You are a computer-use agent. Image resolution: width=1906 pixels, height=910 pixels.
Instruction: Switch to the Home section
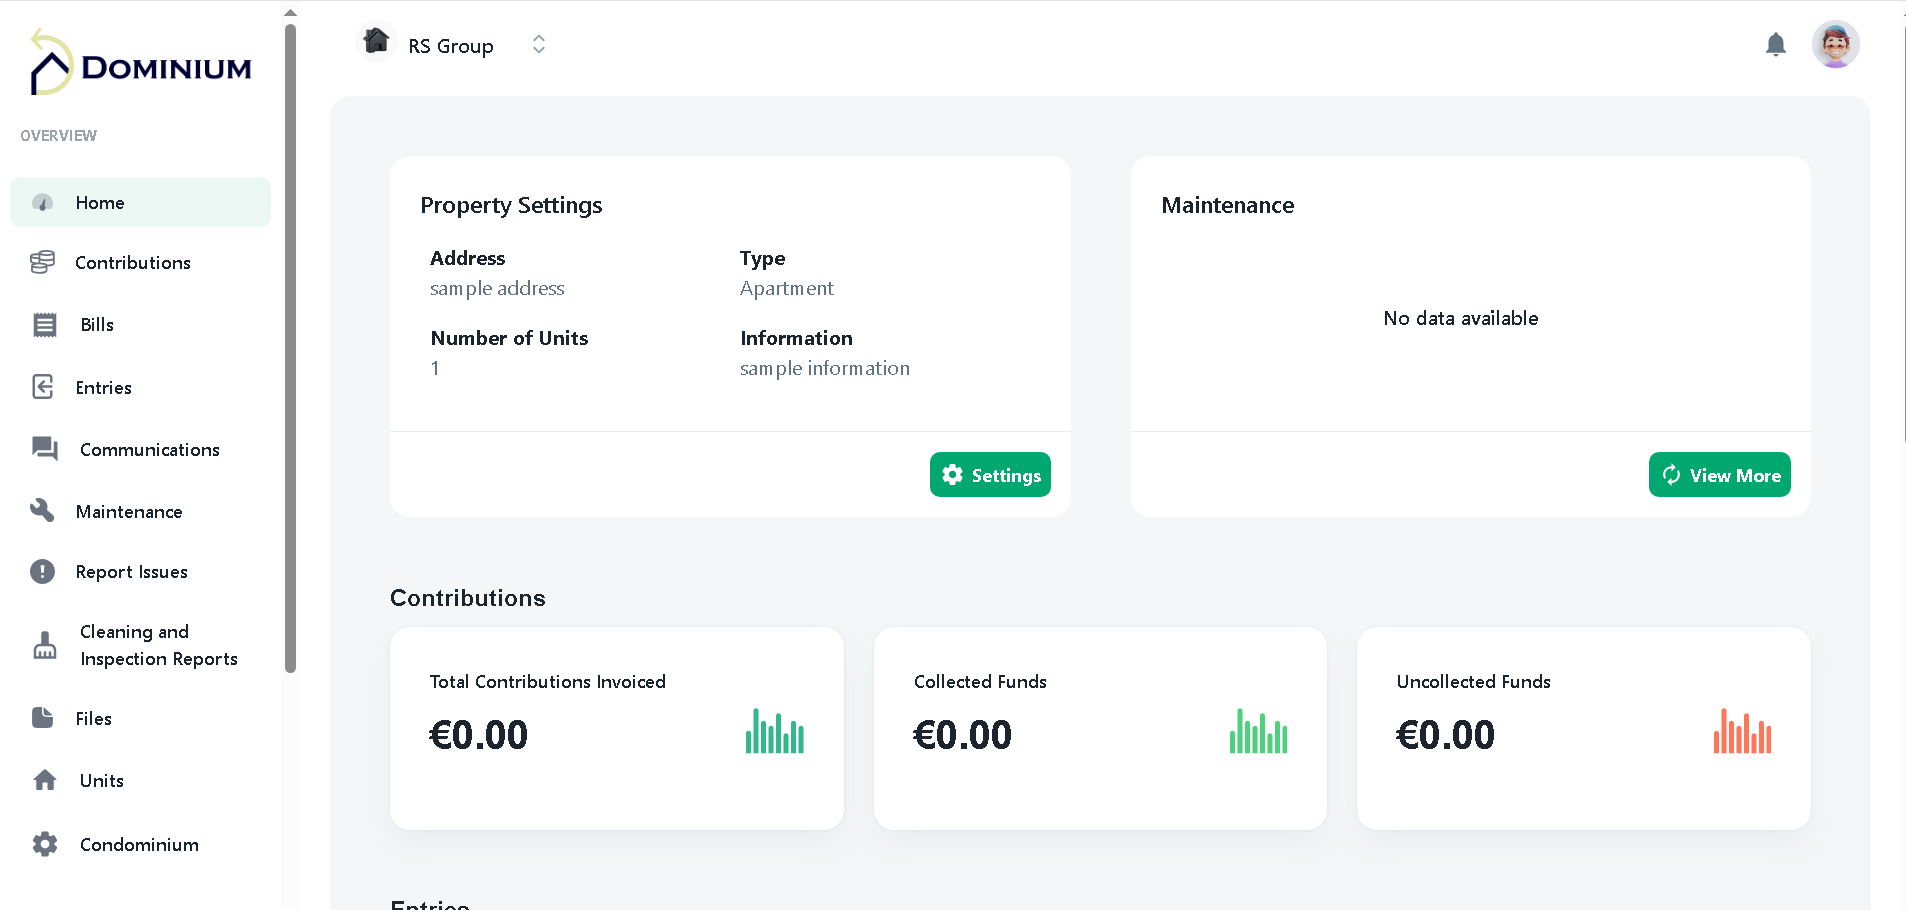(x=100, y=202)
